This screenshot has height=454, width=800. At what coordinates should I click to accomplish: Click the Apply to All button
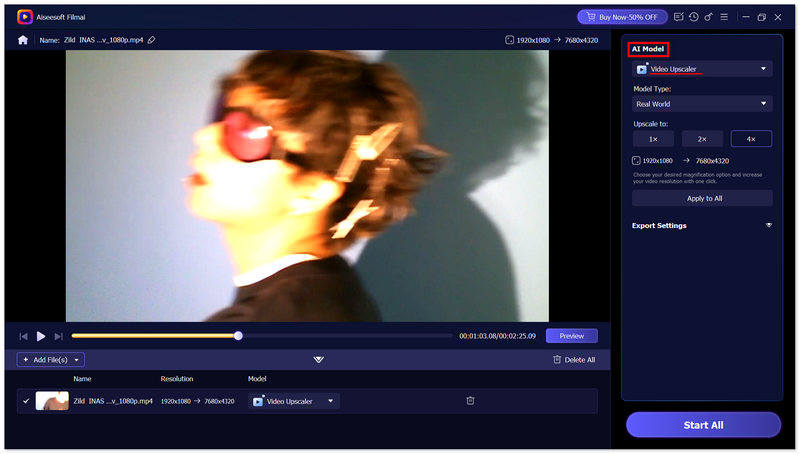[702, 198]
